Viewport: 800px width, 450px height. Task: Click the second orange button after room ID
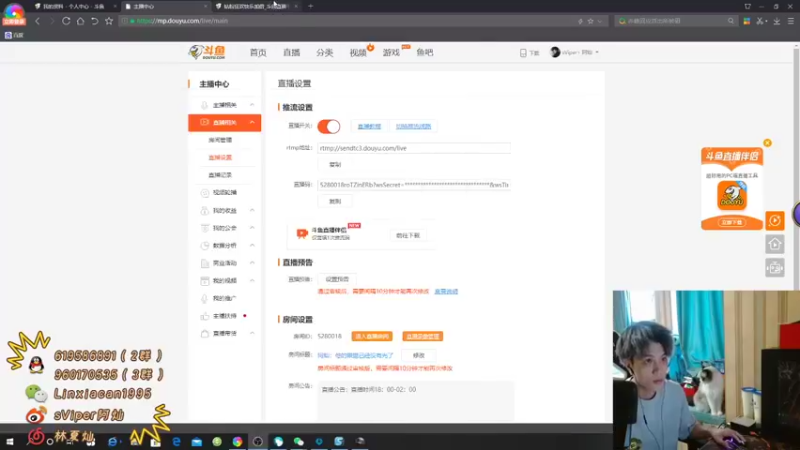(422, 336)
